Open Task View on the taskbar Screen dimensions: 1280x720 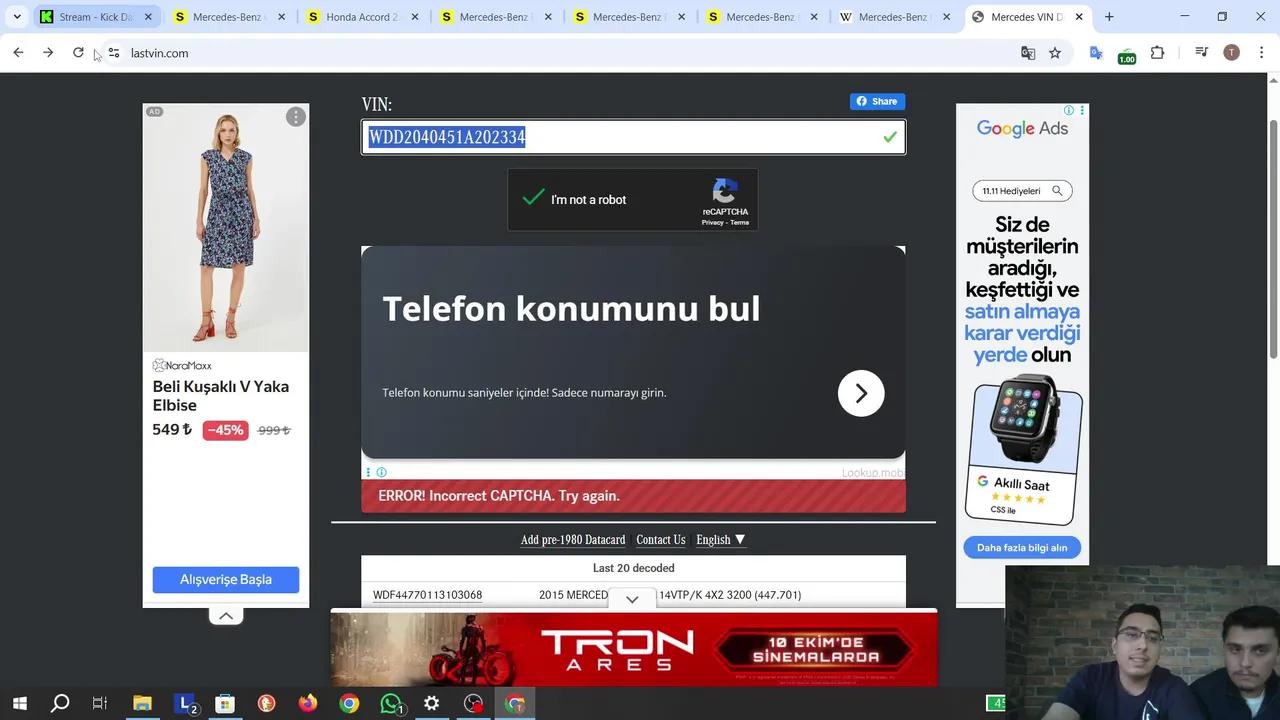point(100,704)
